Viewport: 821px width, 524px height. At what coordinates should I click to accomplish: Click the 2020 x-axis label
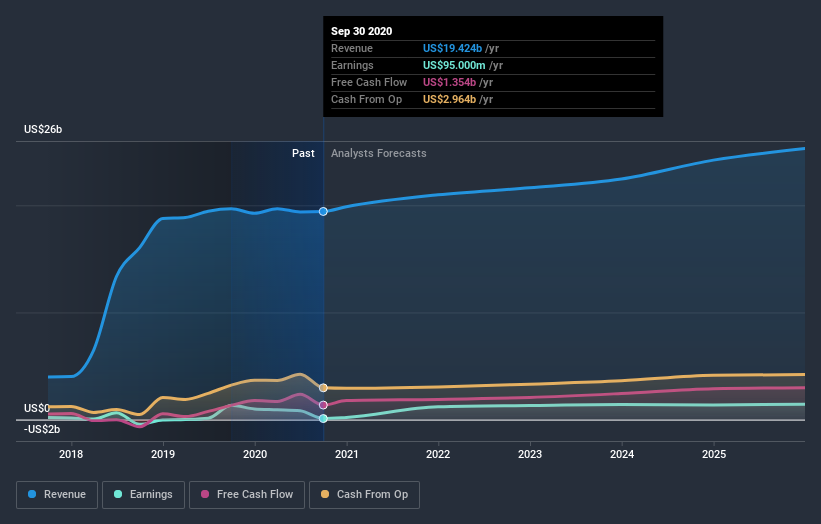pos(255,454)
